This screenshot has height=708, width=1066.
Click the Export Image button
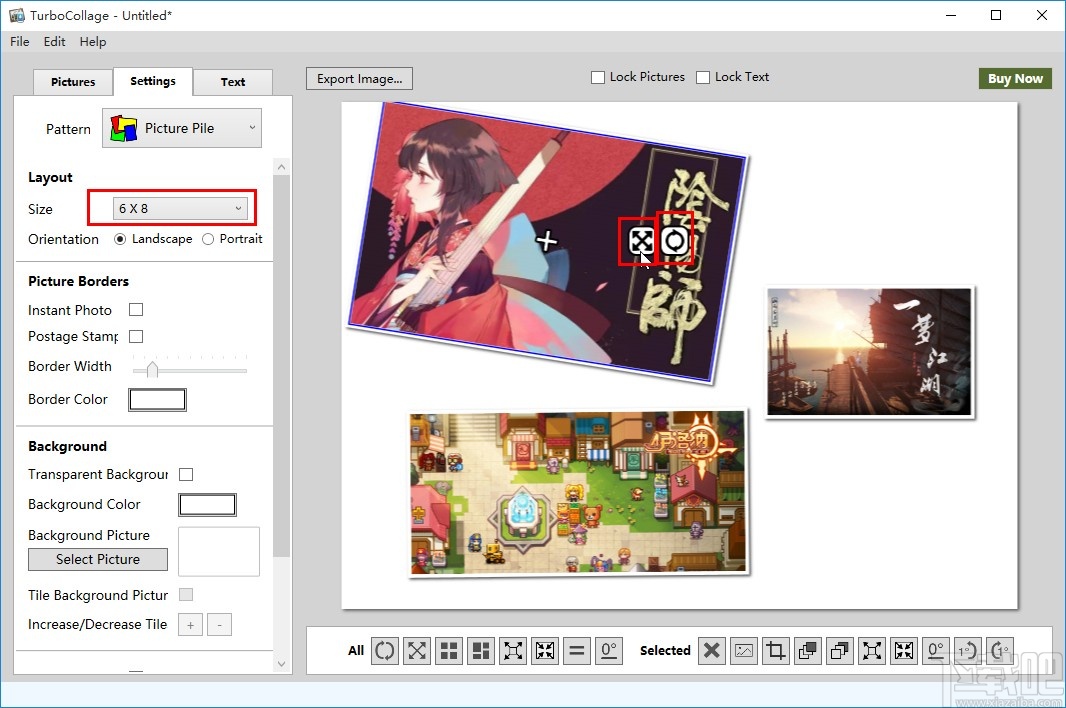[358, 78]
